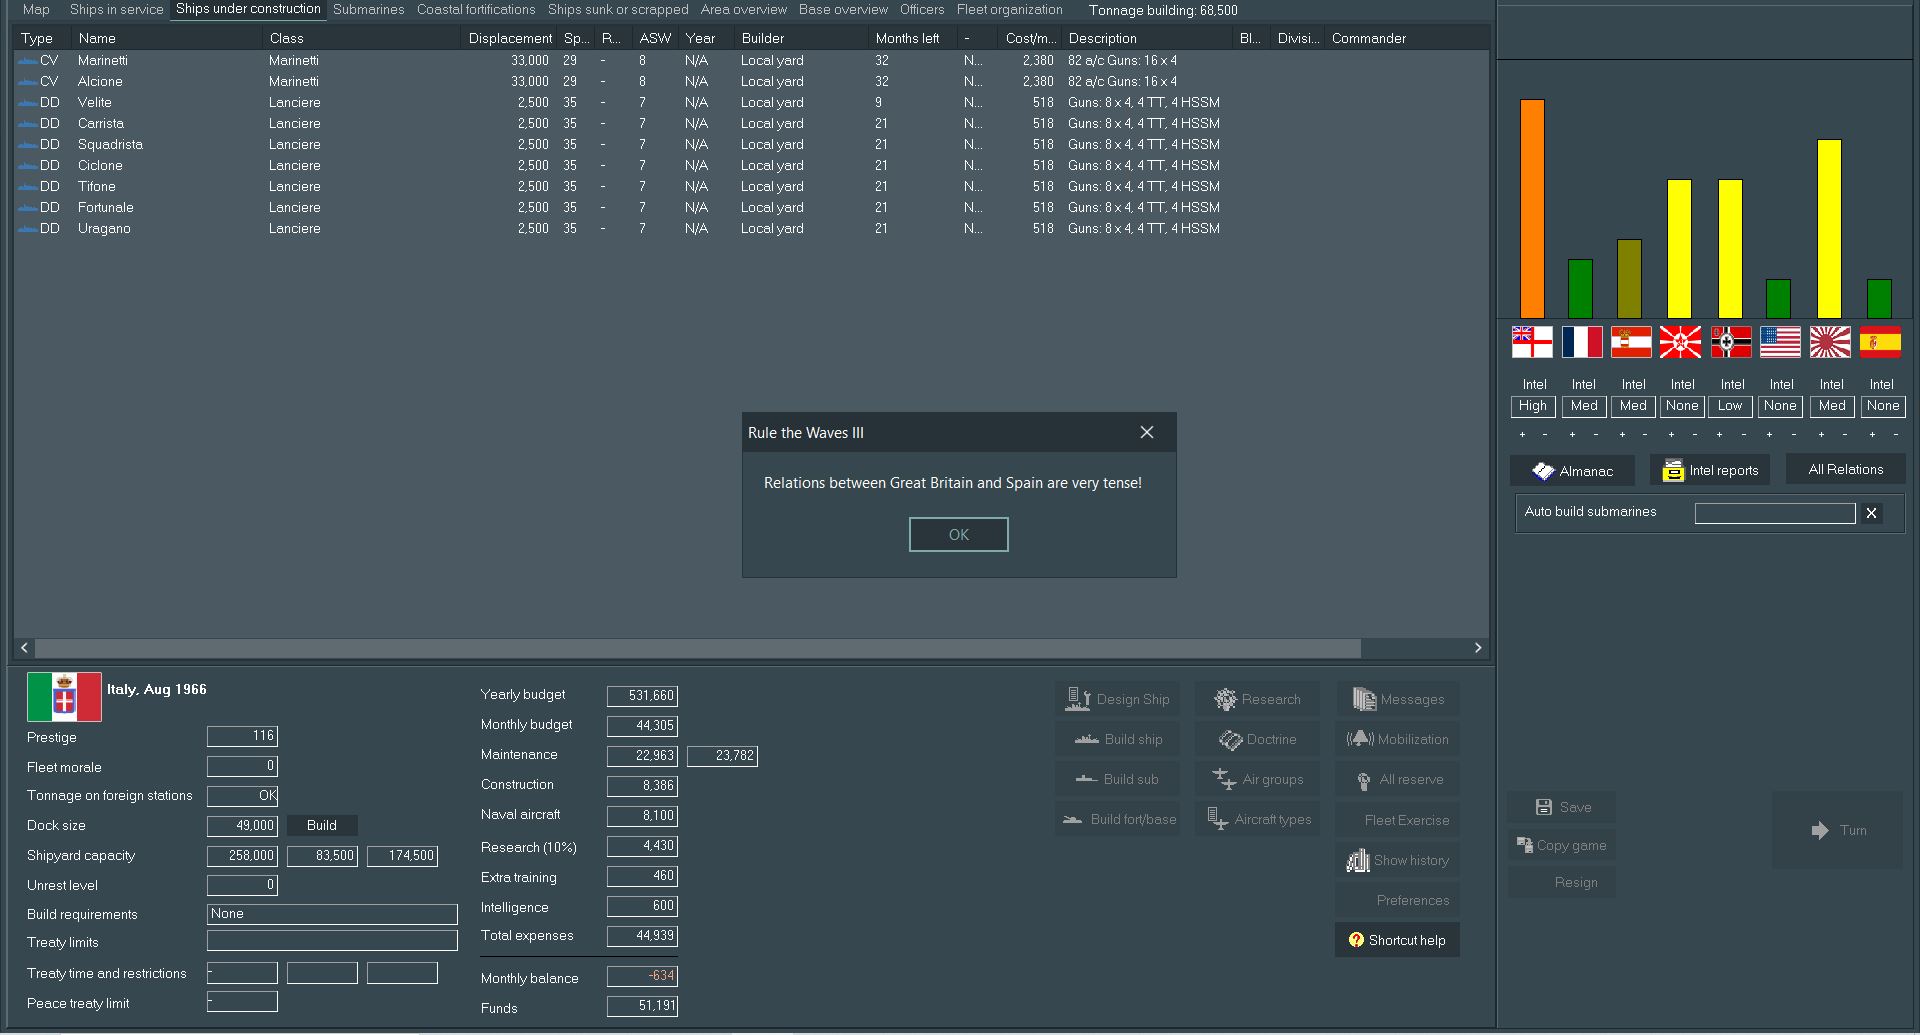Increase intel on Great Britain with plus
Viewport: 1920px width, 1035px height.
1522,434
